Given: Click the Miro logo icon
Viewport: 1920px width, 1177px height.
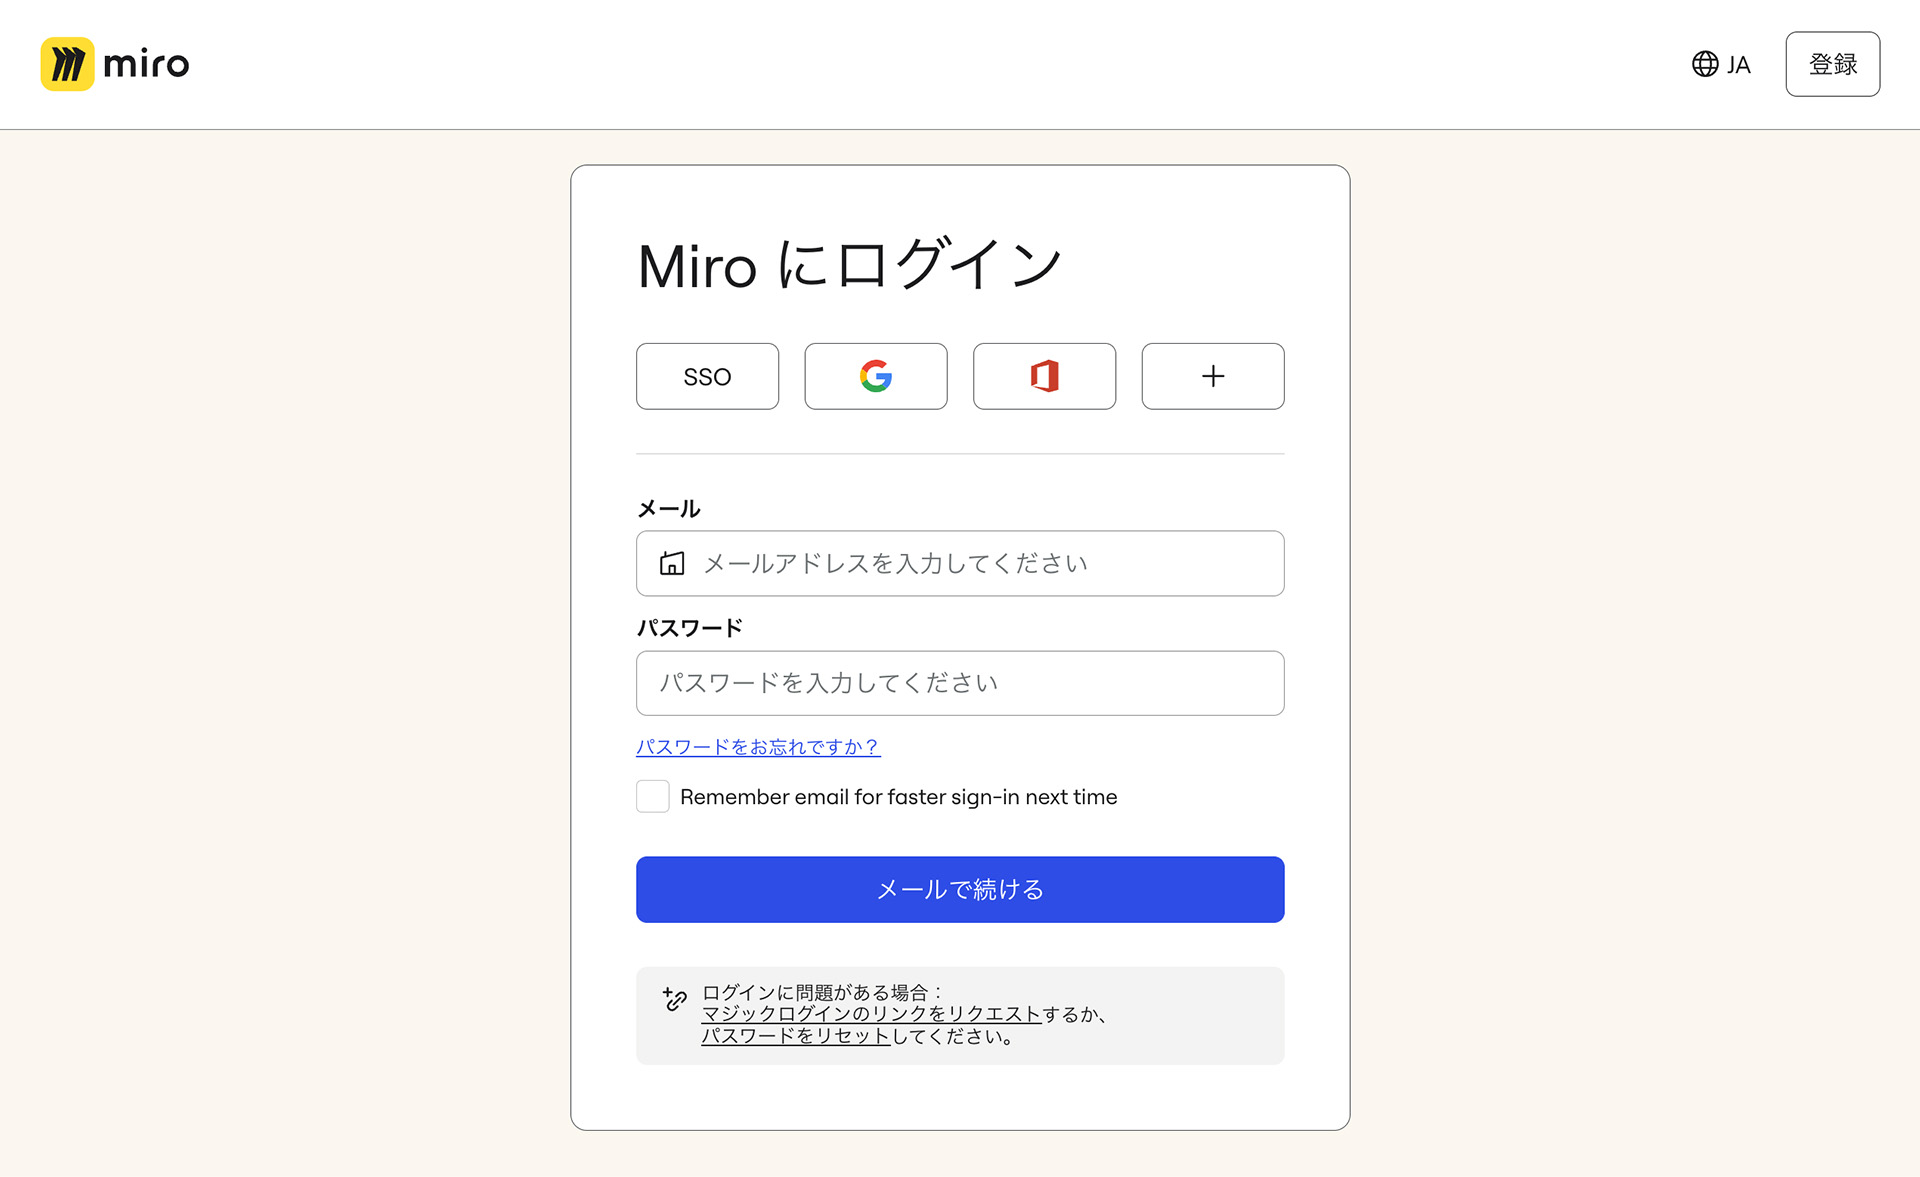Looking at the screenshot, I should tap(67, 64).
